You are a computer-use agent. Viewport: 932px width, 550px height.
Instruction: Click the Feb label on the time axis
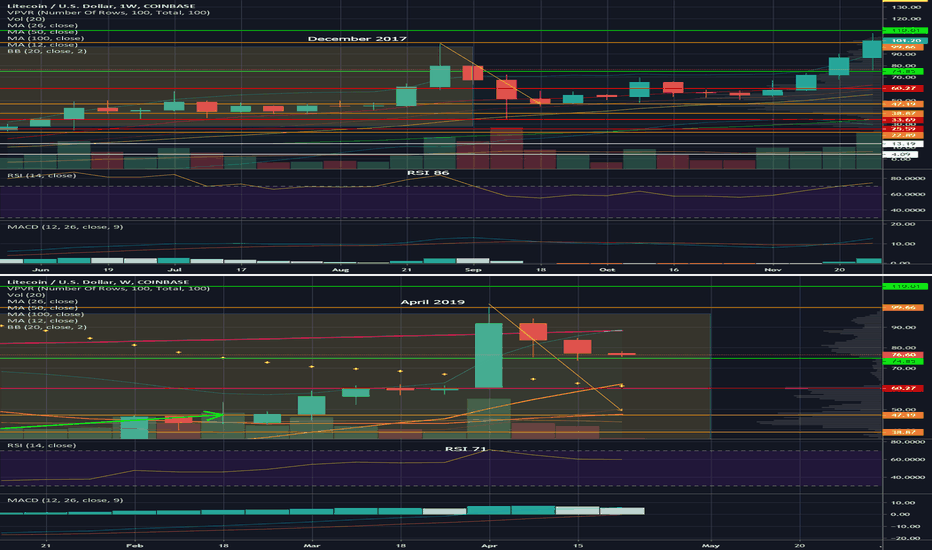[135, 545]
